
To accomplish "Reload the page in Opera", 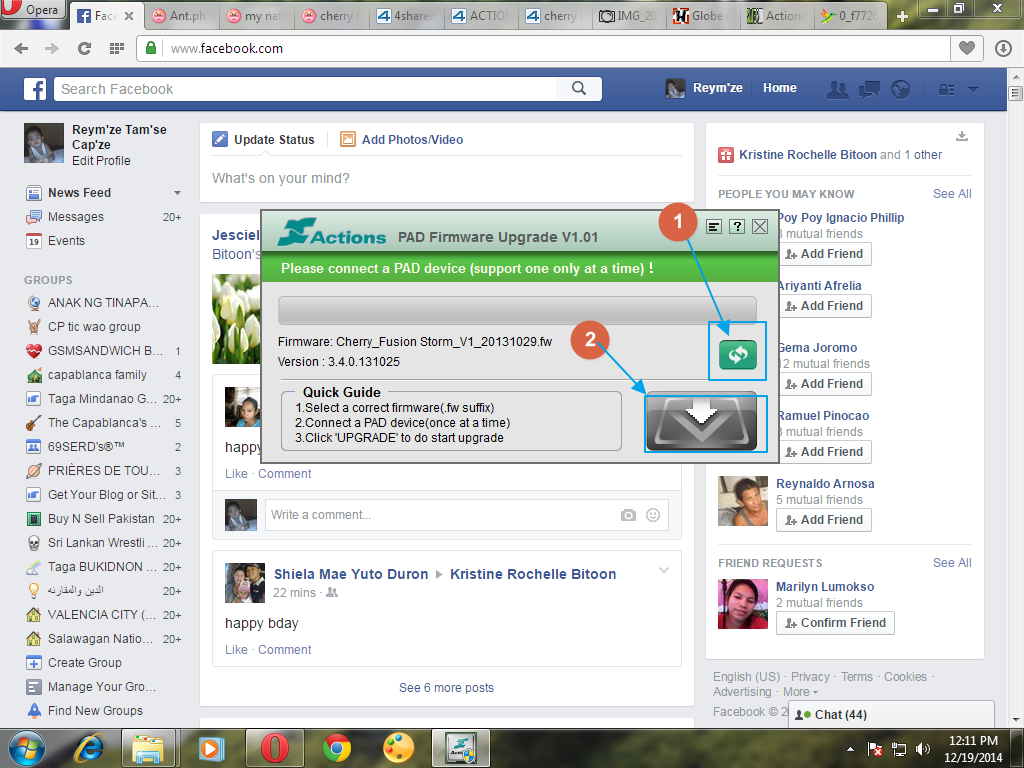I will coord(84,48).
